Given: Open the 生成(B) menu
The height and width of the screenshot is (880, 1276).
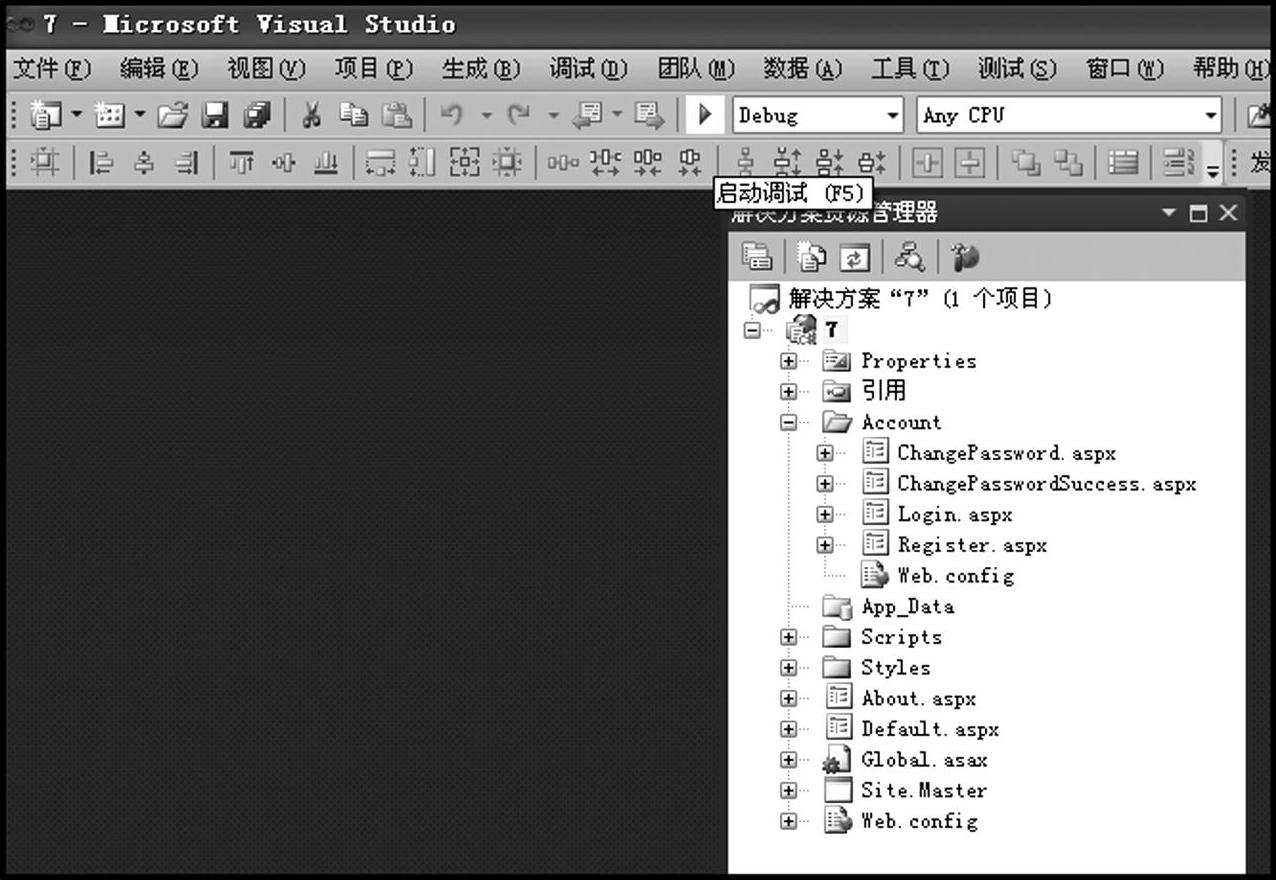Looking at the screenshot, I should (x=482, y=68).
